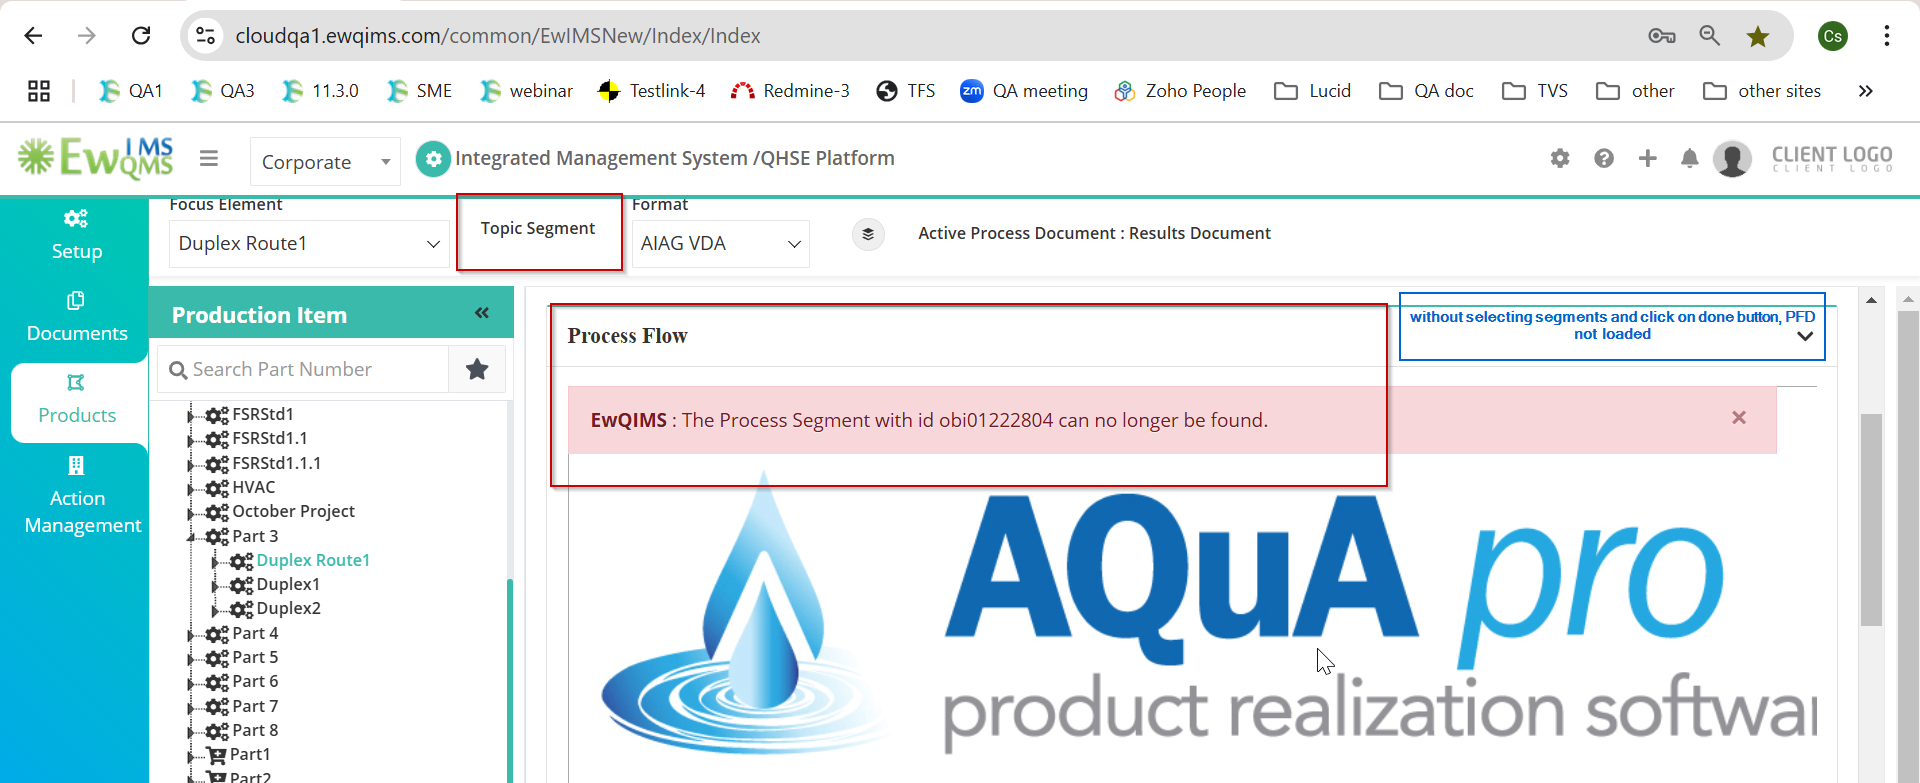The image size is (1920, 783).
Task: Open the QA meeting Zoom bookmark
Action: pyautogui.click(x=1024, y=91)
